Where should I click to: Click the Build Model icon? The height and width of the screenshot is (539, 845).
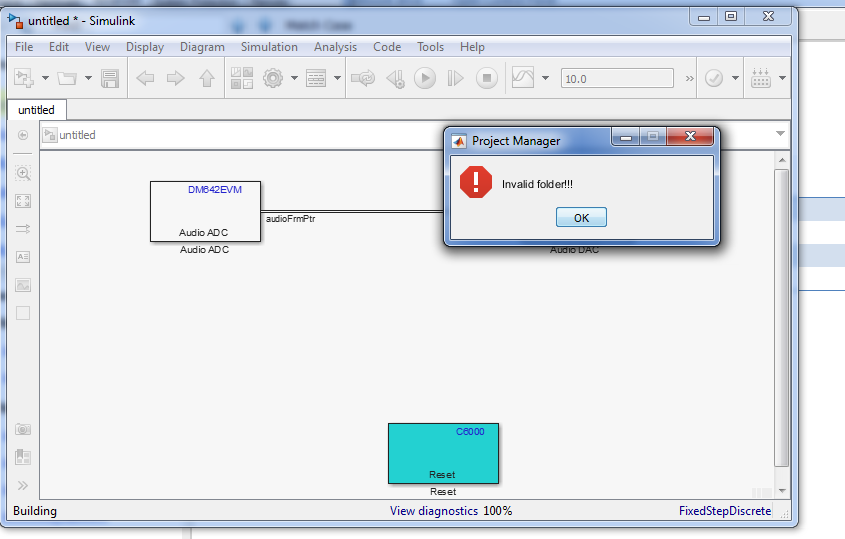tap(761, 78)
